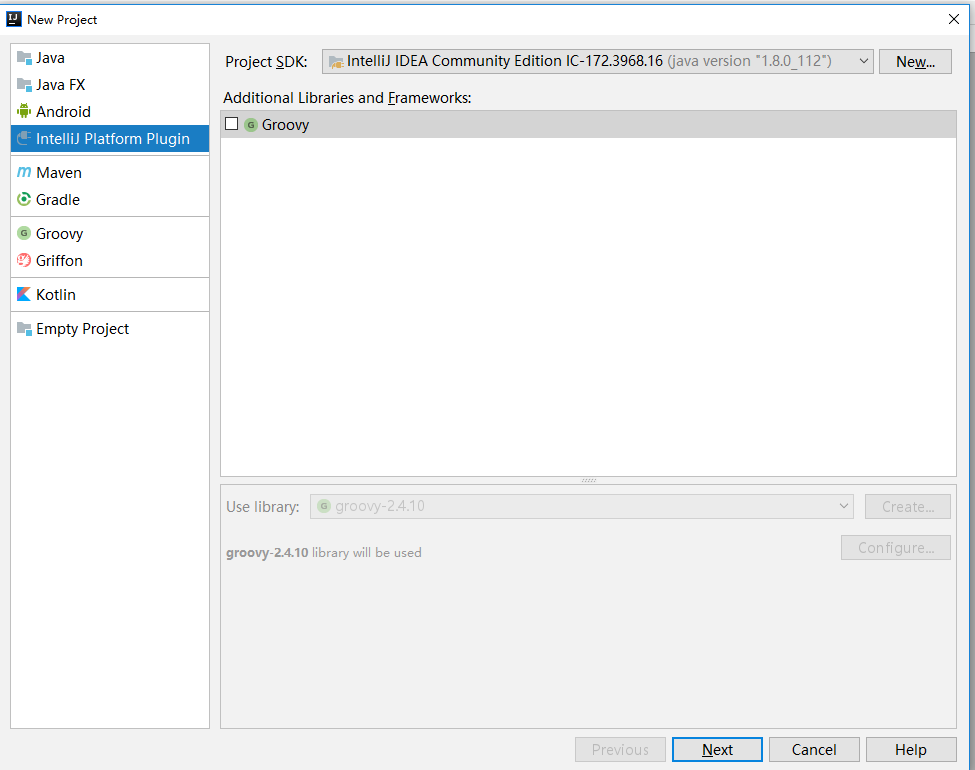This screenshot has width=975, height=770.
Task: Click the Previous button
Action: coord(620,749)
